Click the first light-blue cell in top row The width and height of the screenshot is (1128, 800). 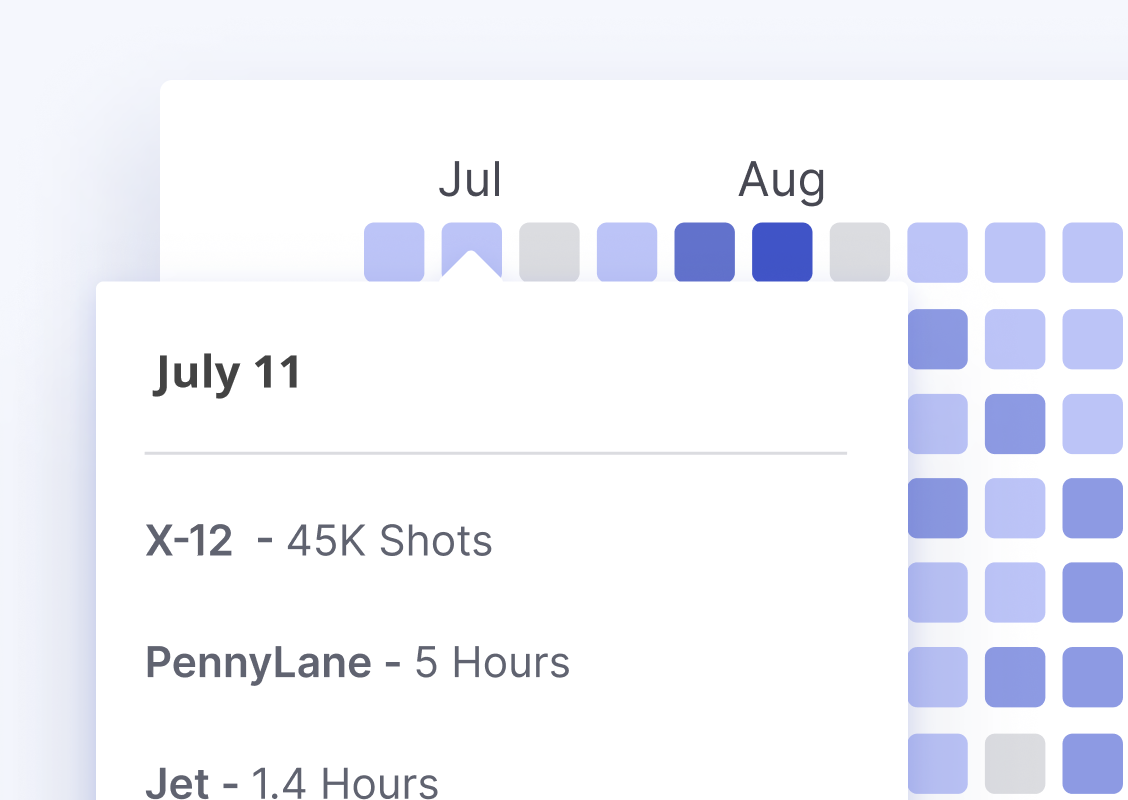click(x=394, y=252)
